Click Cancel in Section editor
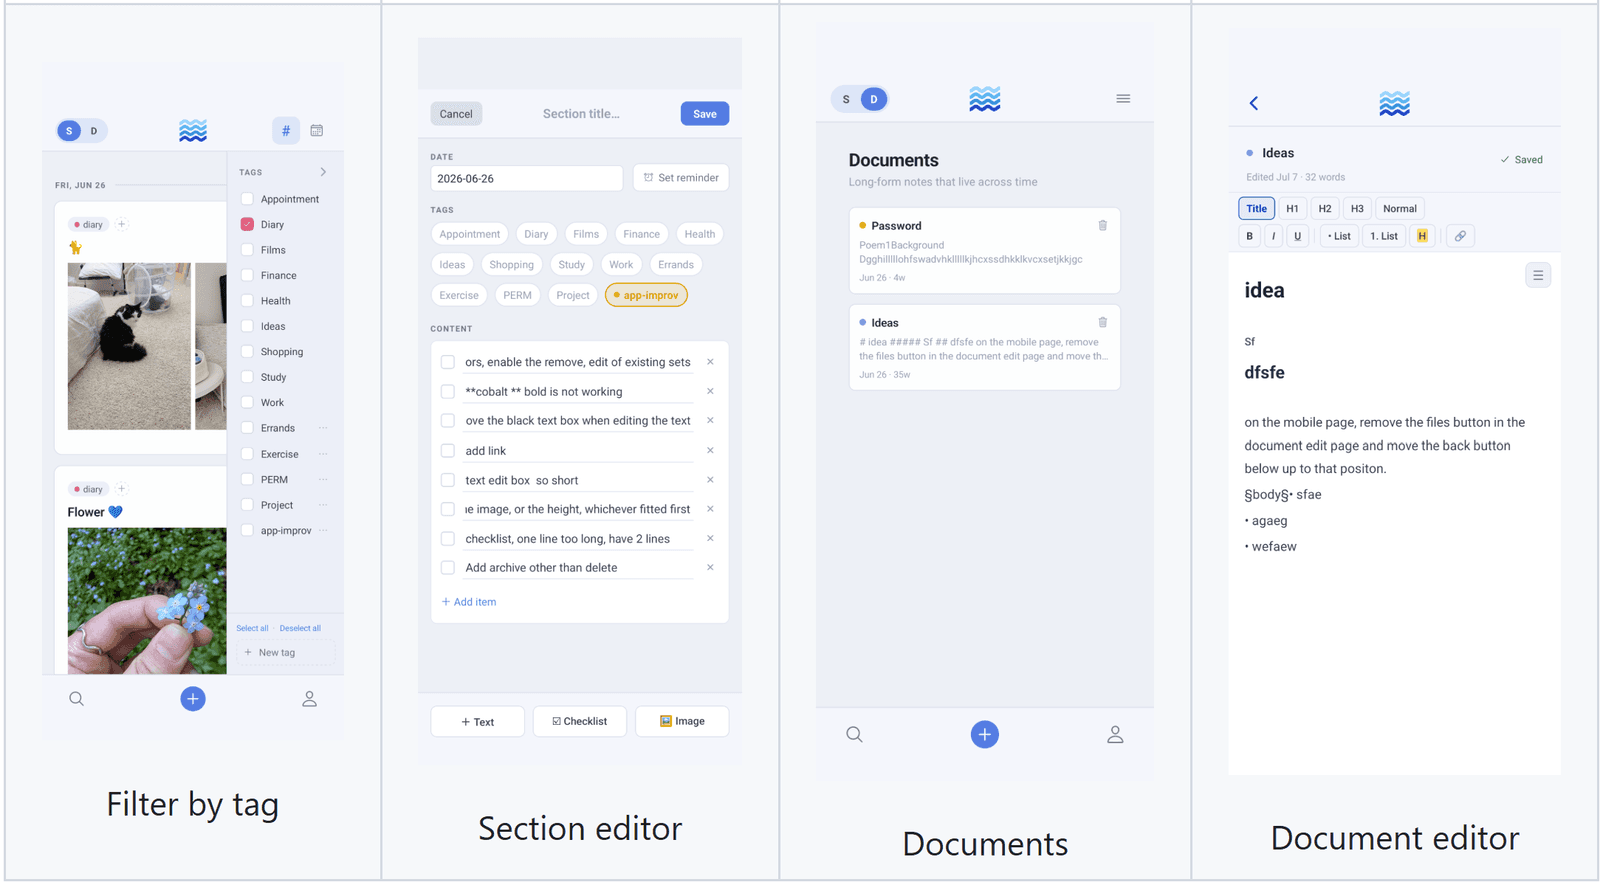Viewport: 1600px width, 882px height. [x=456, y=114]
